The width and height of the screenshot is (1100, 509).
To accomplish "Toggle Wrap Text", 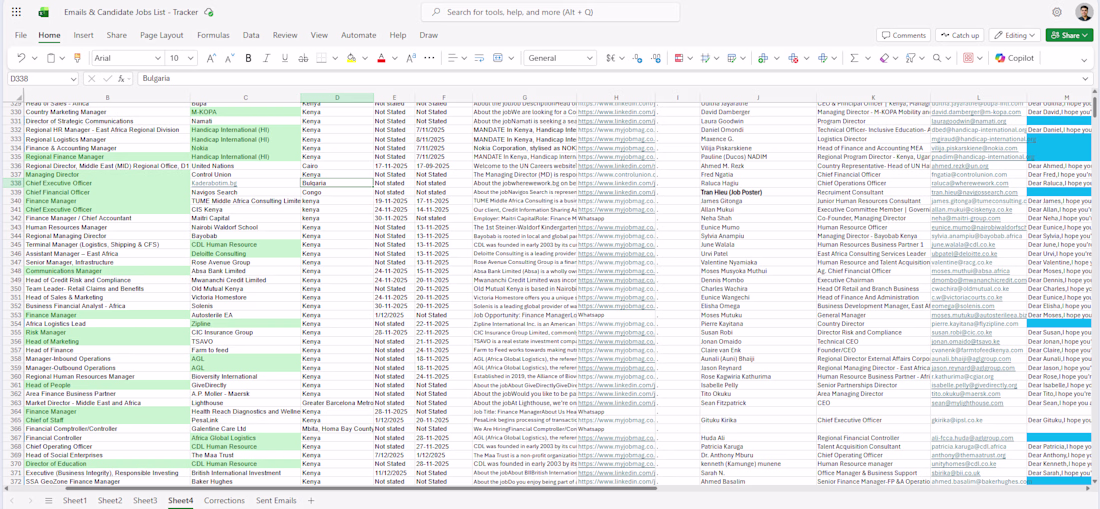I will pos(480,58).
